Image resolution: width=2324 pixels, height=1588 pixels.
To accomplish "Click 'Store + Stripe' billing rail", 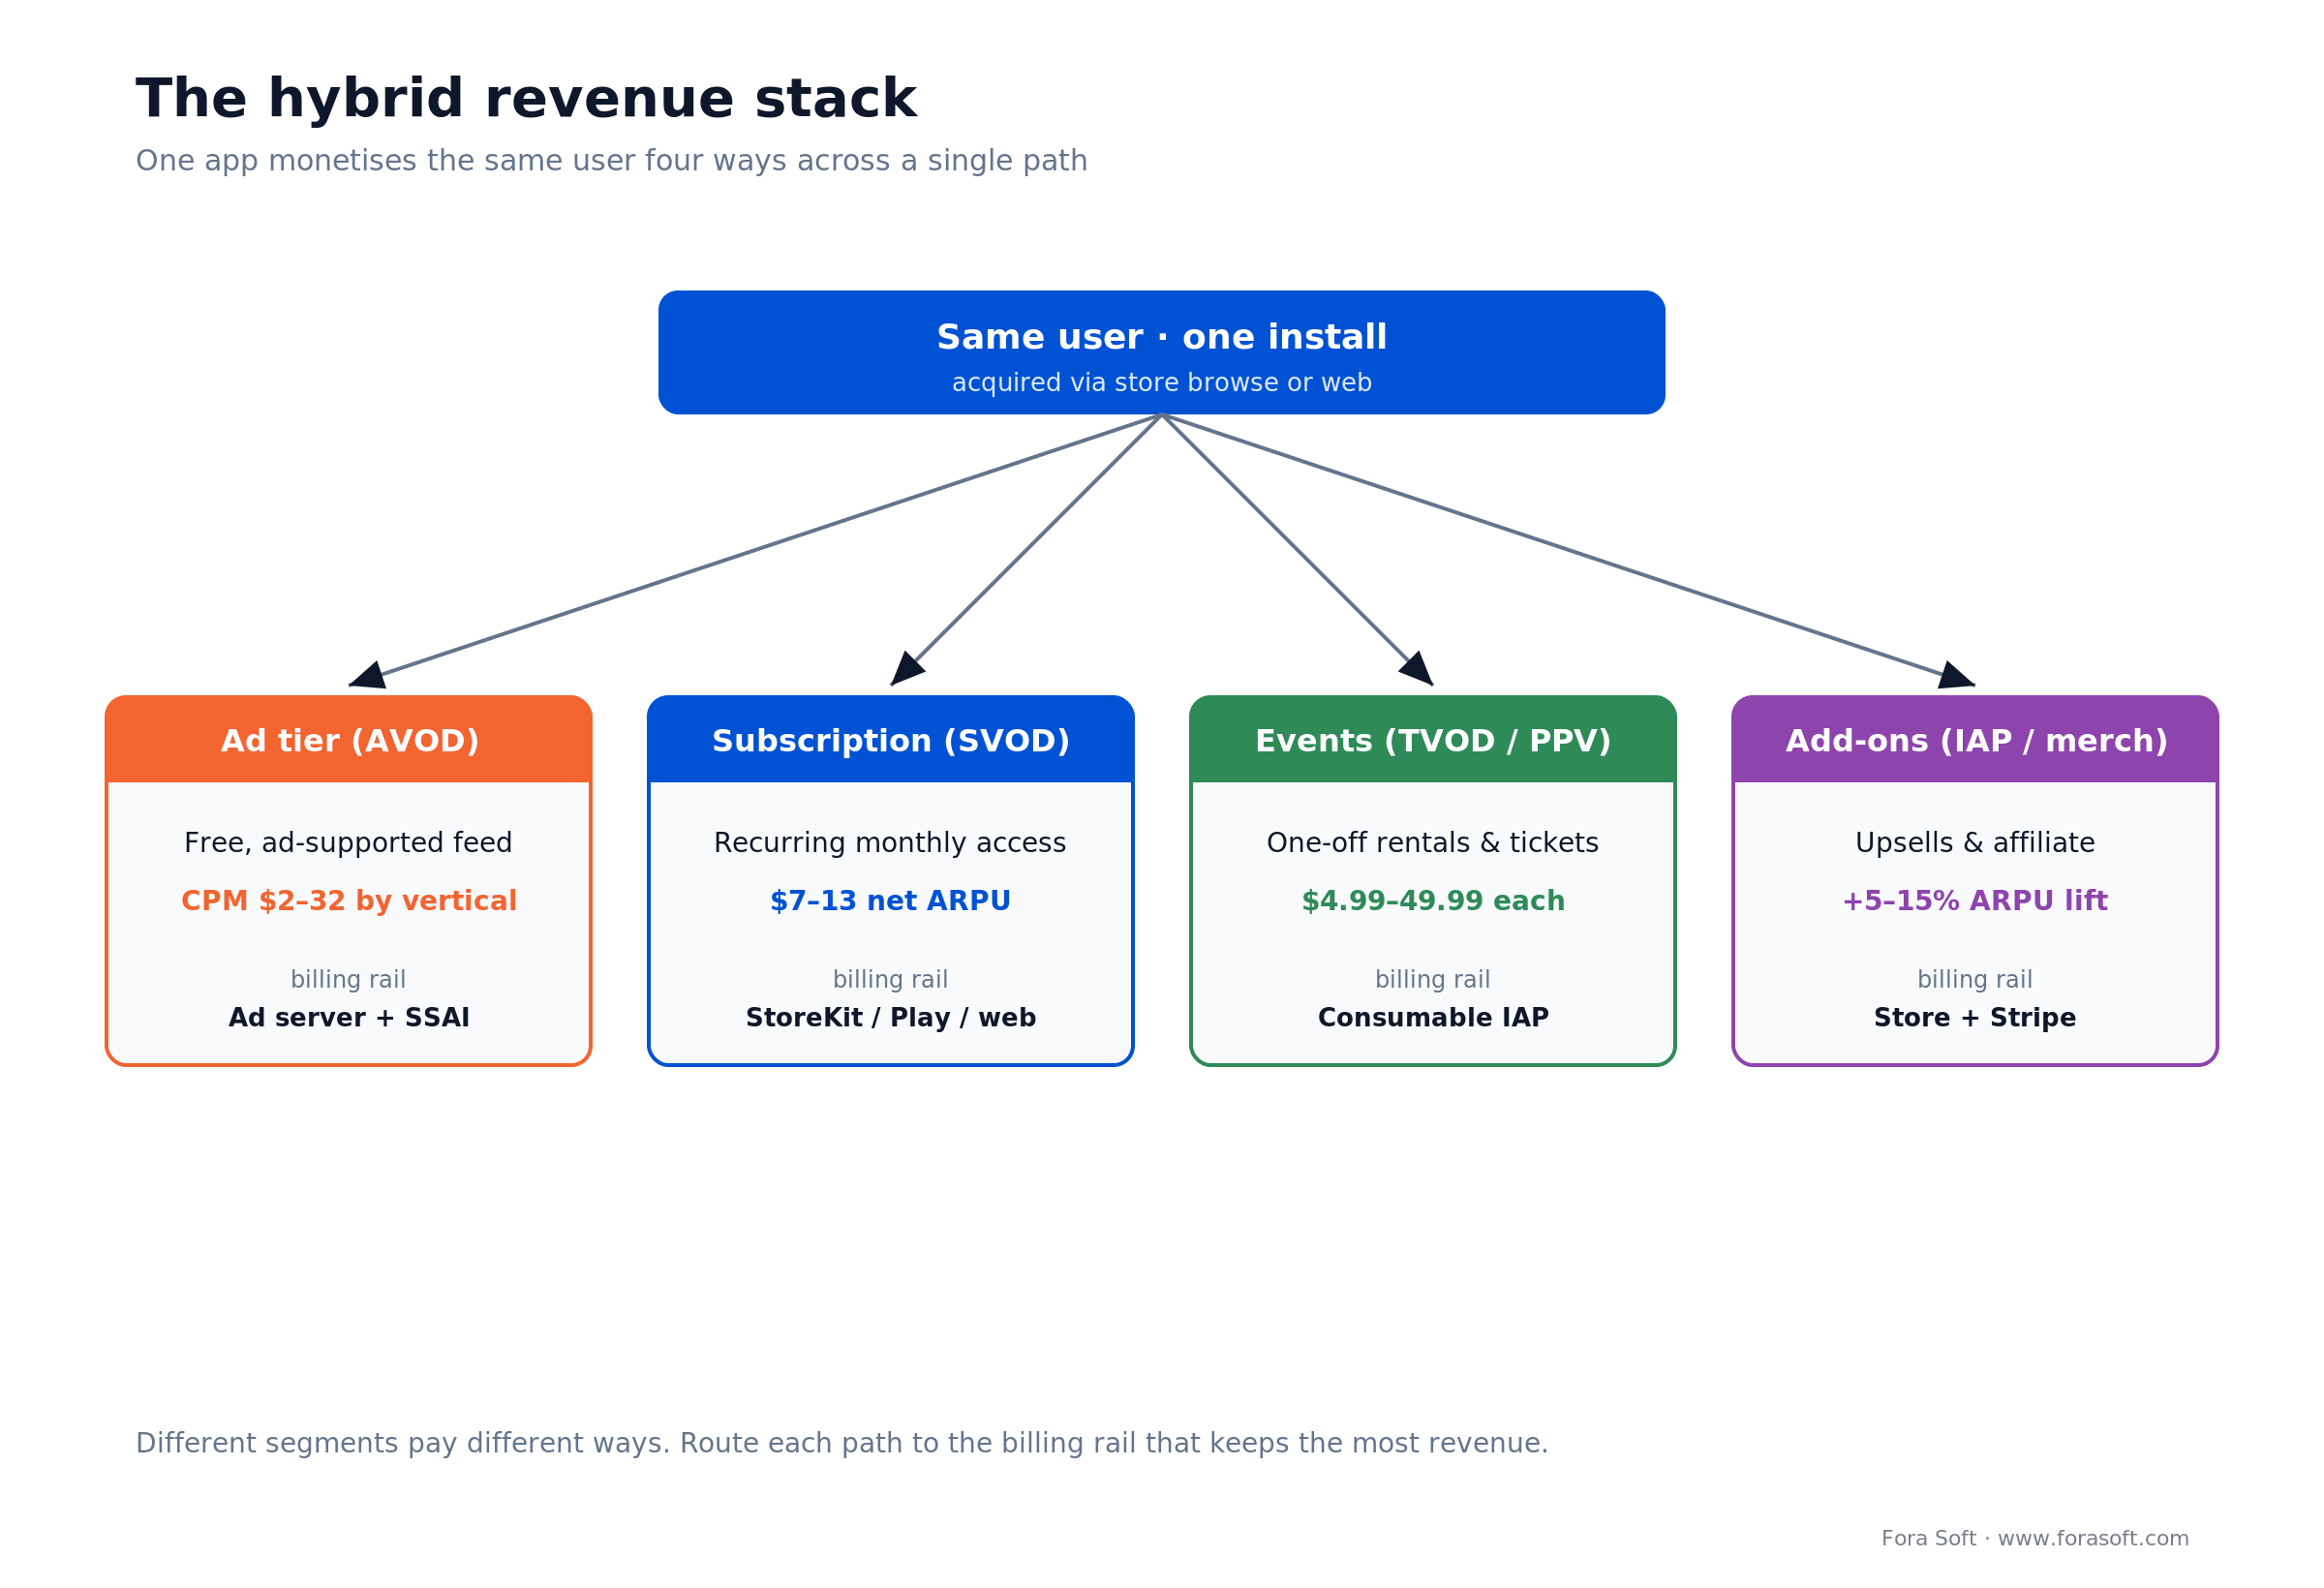I will (x=1975, y=1018).
